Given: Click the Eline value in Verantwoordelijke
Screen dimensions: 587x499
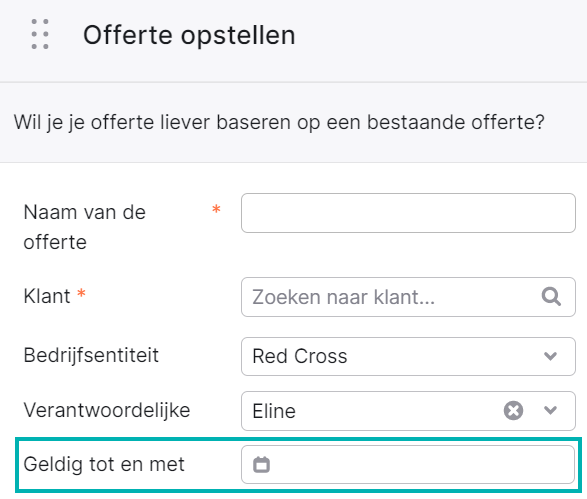Looking at the screenshot, I should (274, 411).
